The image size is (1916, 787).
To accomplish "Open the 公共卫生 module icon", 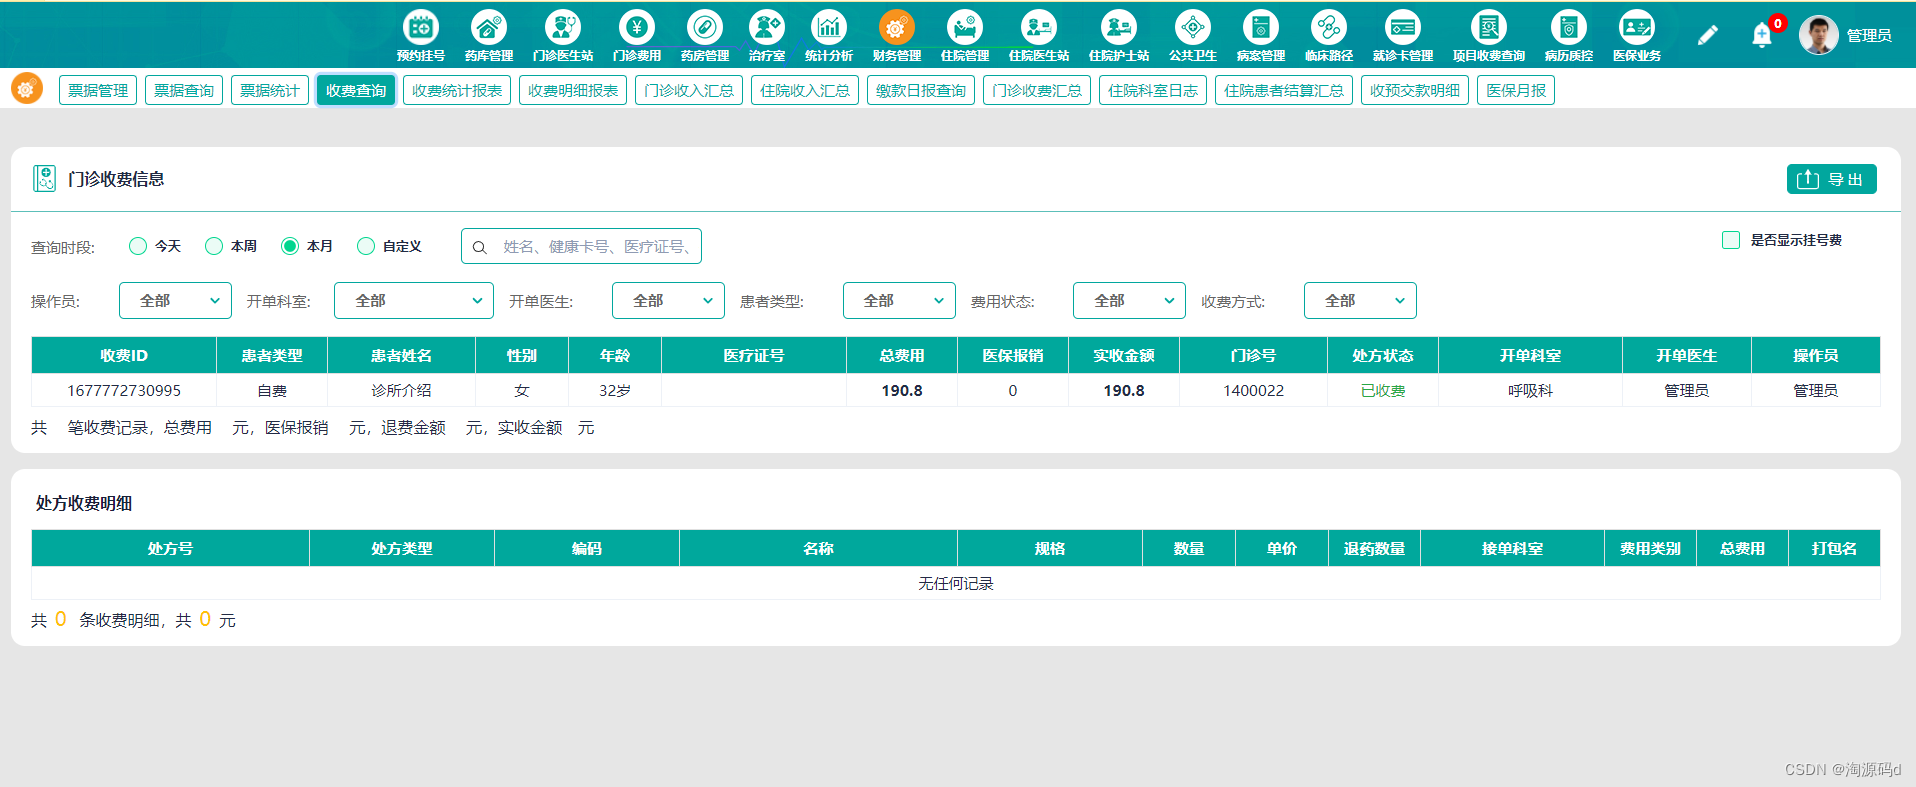I will pyautogui.click(x=1192, y=28).
